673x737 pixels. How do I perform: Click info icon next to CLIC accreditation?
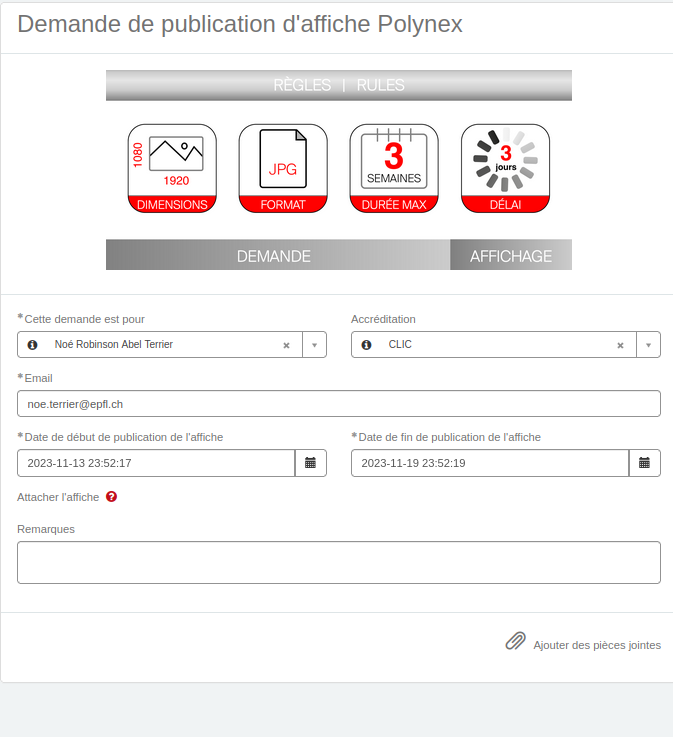tap(366, 345)
